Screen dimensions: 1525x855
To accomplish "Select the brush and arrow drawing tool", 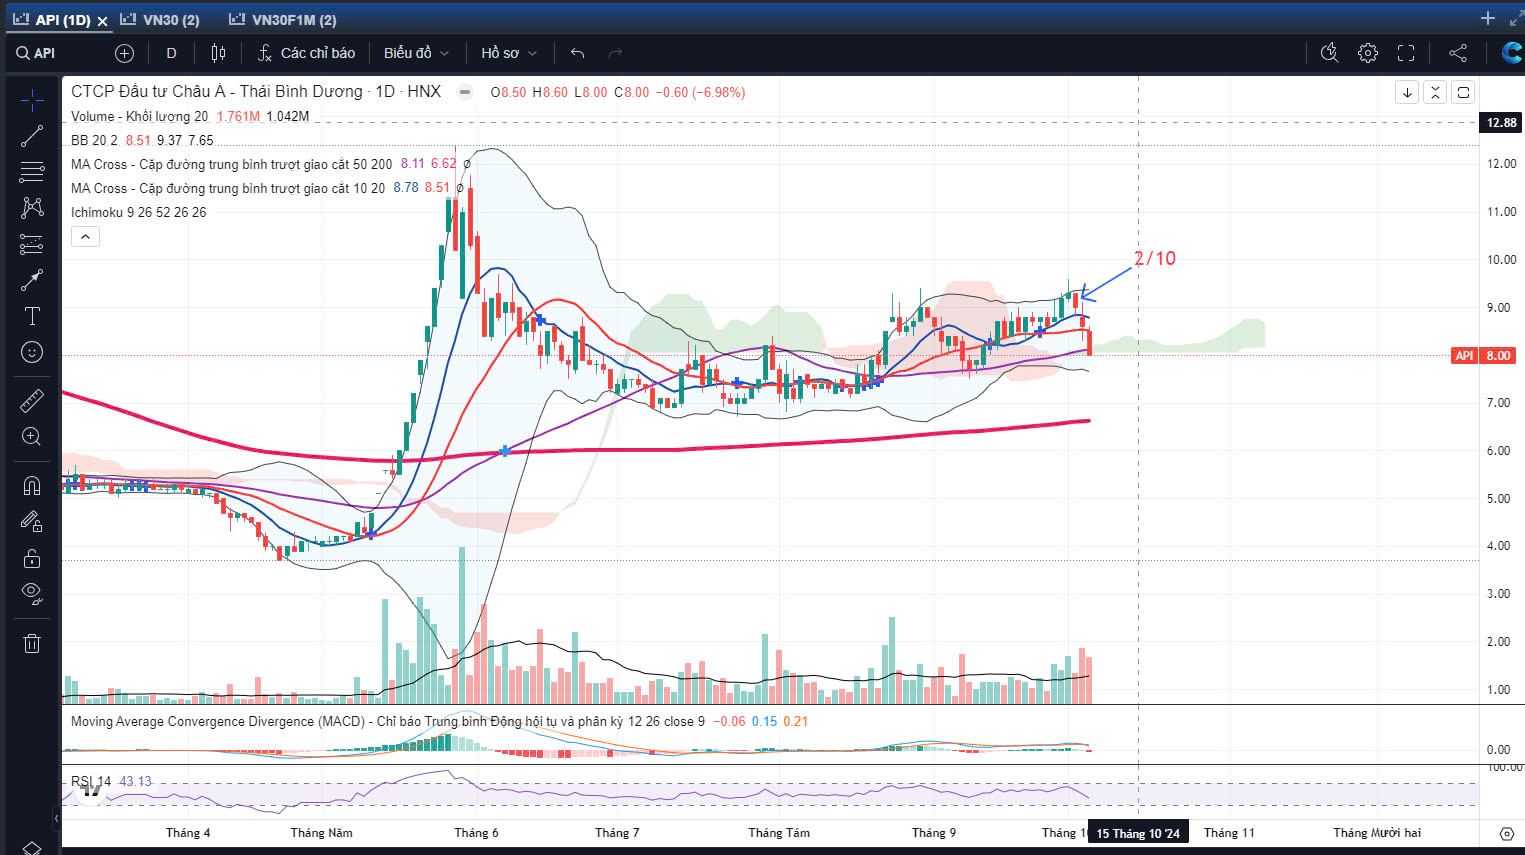I will (x=32, y=280).
